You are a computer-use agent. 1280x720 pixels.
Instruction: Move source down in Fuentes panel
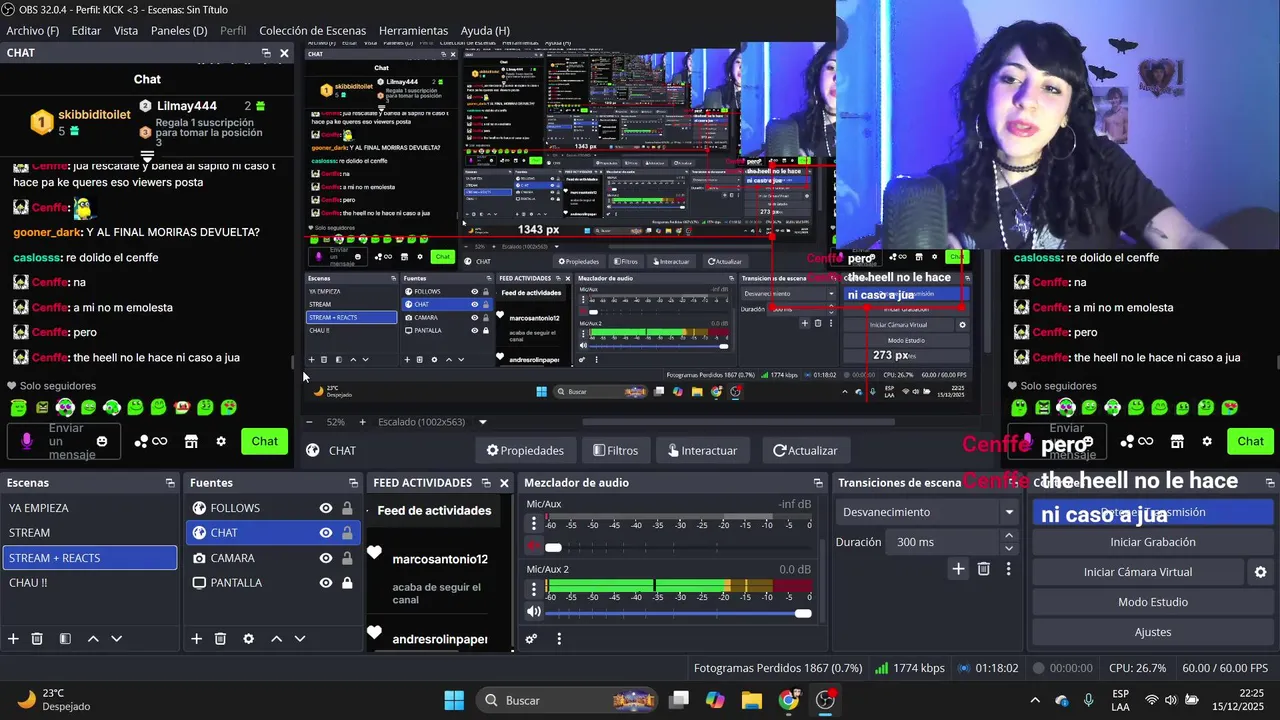pyautogui.click(x=299, y=639)
